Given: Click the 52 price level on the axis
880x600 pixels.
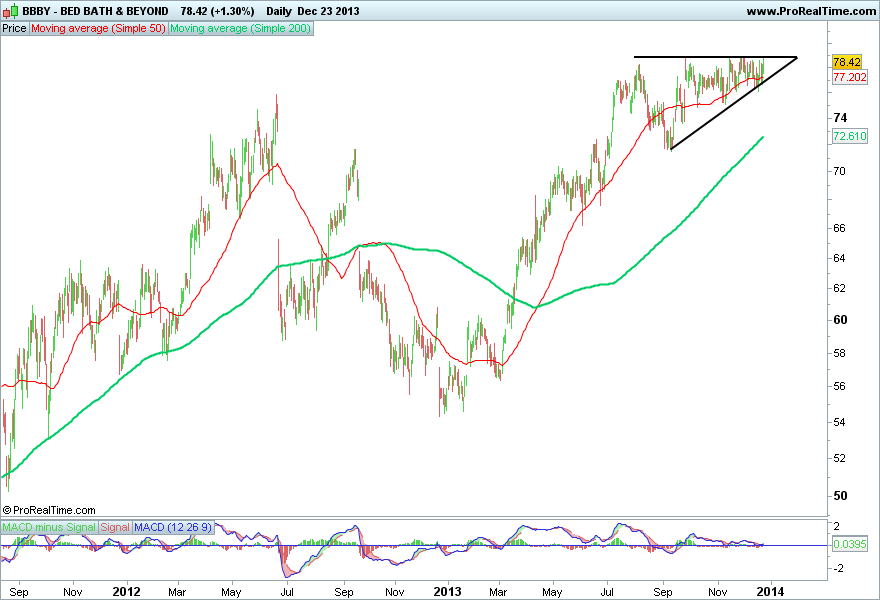Looking at the screenshot, I should [840, 458].
